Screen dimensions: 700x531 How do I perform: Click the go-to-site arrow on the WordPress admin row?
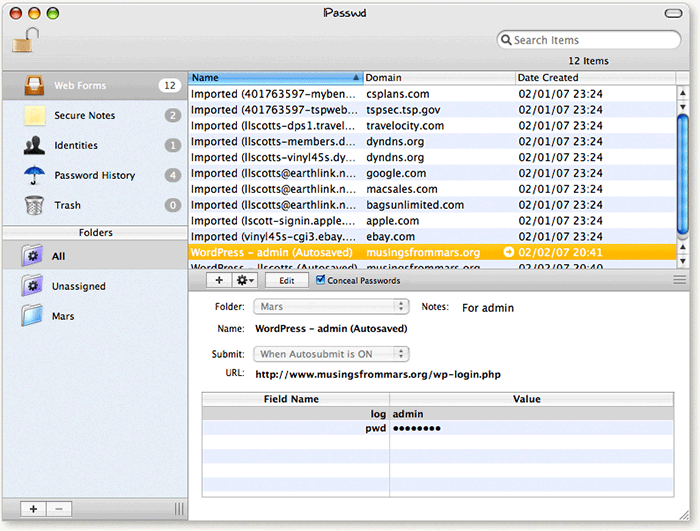pyautogui.click(x=508, y=252)
